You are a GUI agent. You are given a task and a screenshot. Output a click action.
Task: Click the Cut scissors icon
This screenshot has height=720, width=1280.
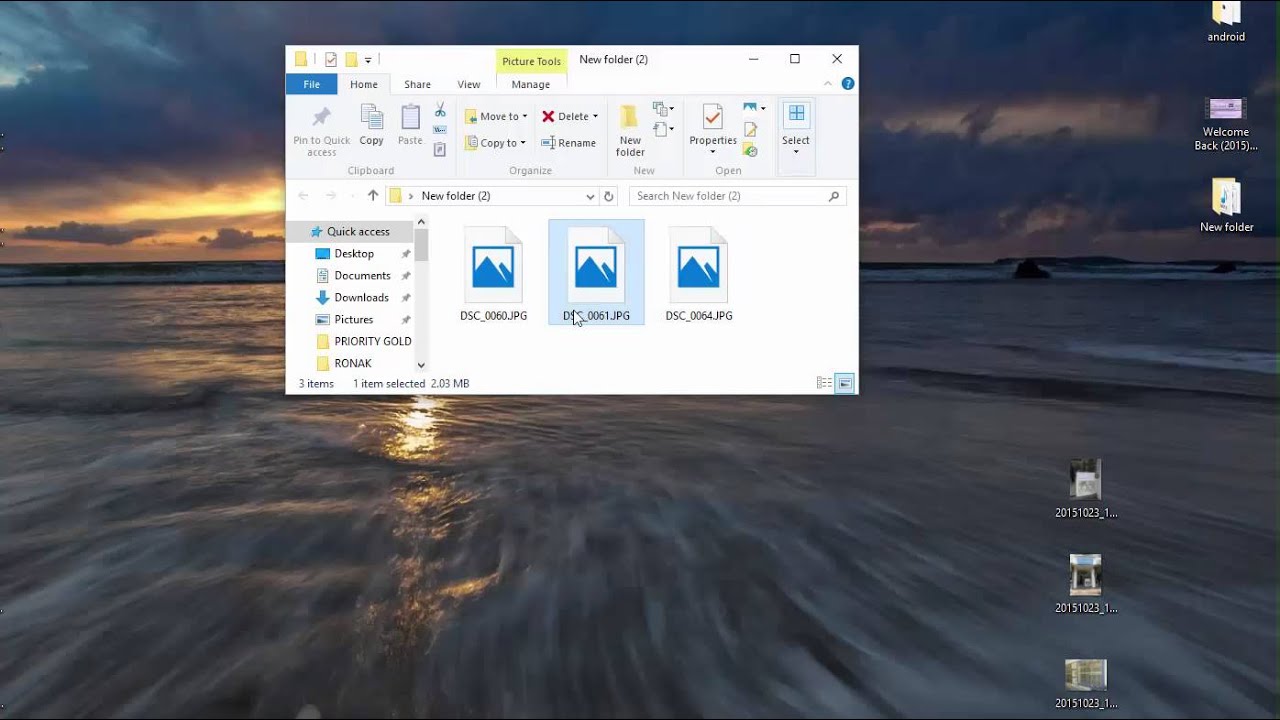440,110
